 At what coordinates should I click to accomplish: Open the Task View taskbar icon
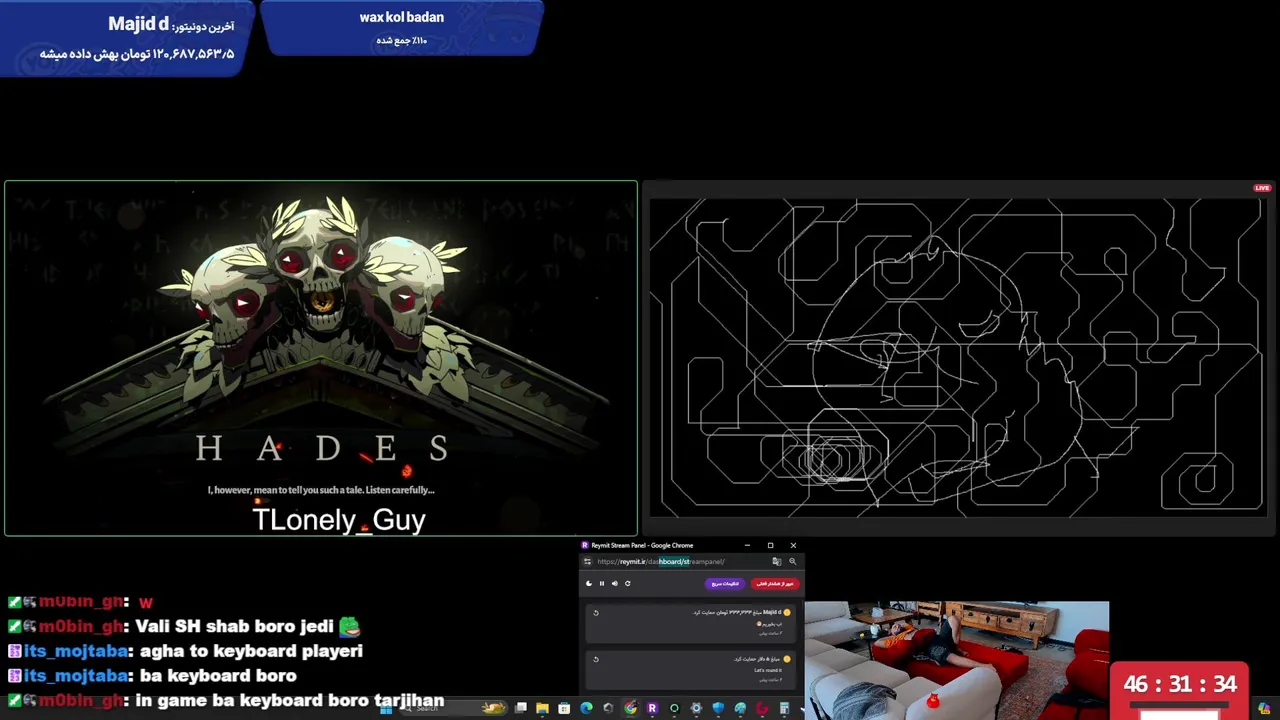(x=521, y=708)
